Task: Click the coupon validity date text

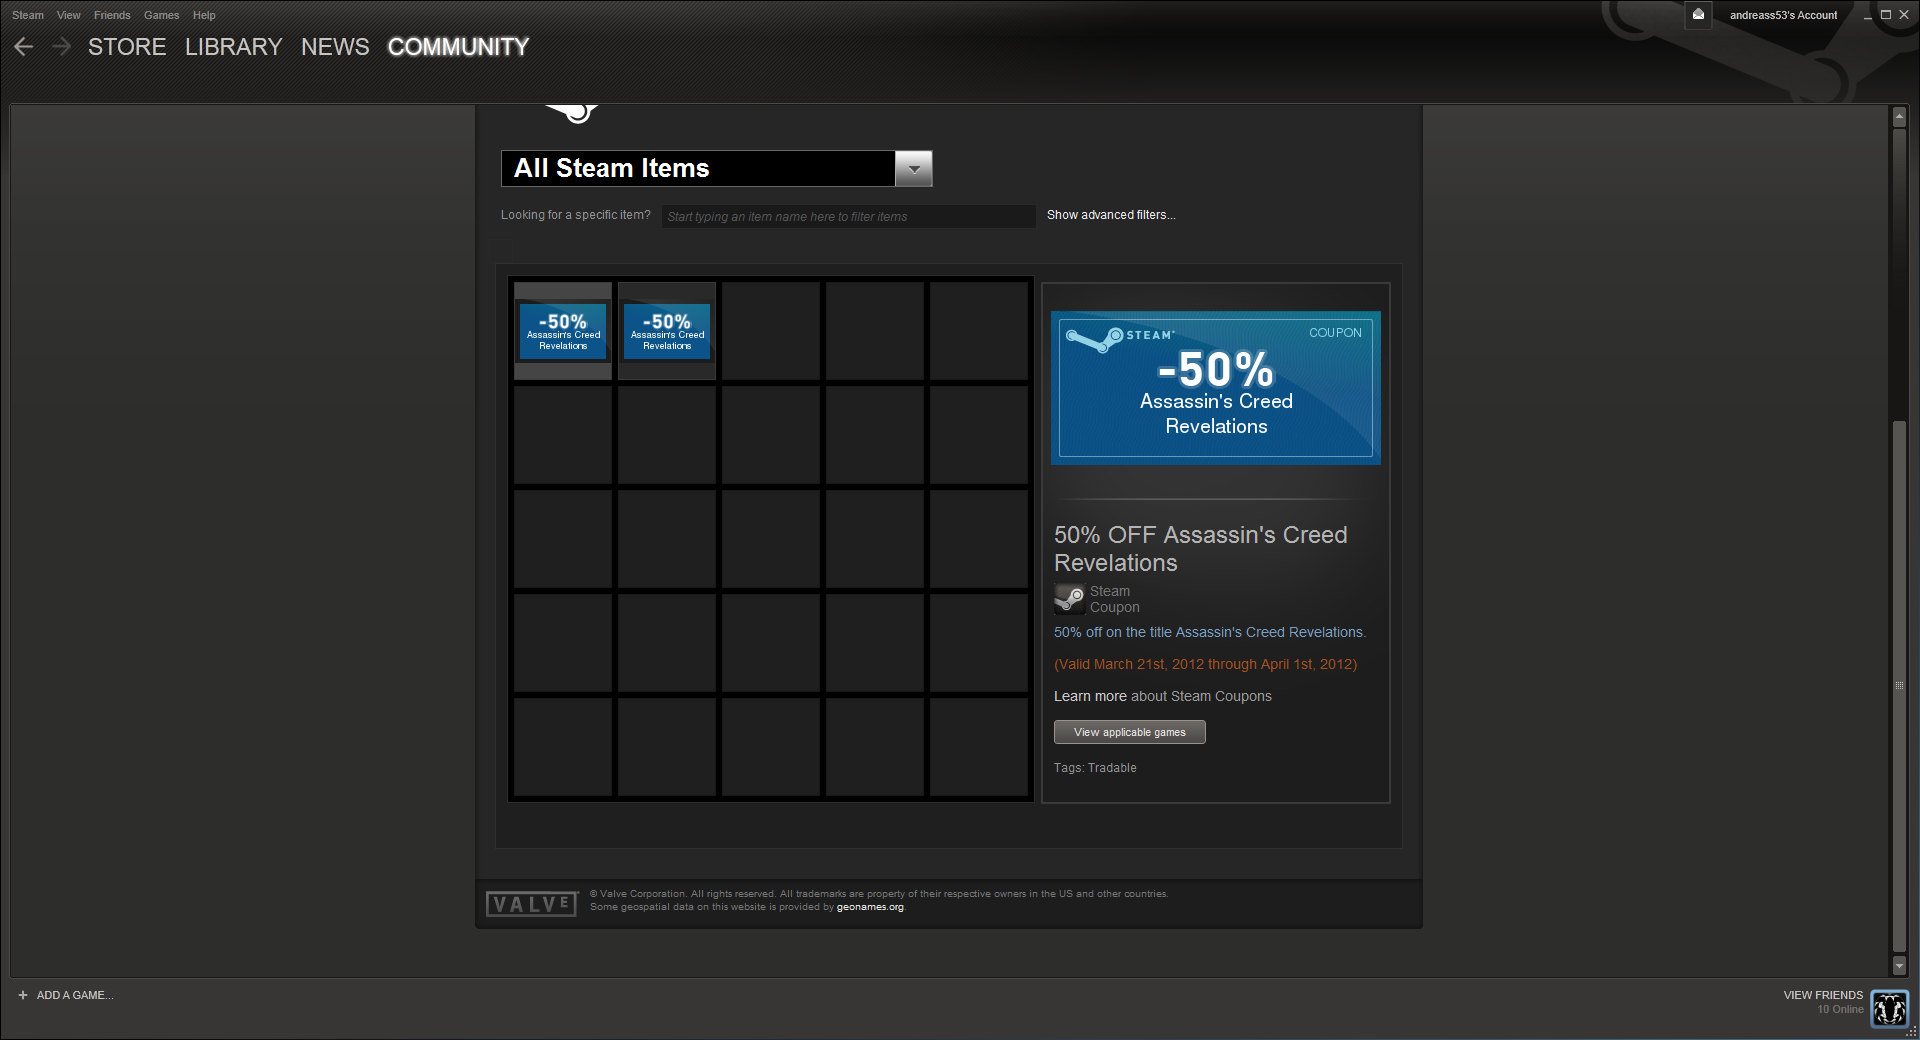Action: (x=1205, y=664)
